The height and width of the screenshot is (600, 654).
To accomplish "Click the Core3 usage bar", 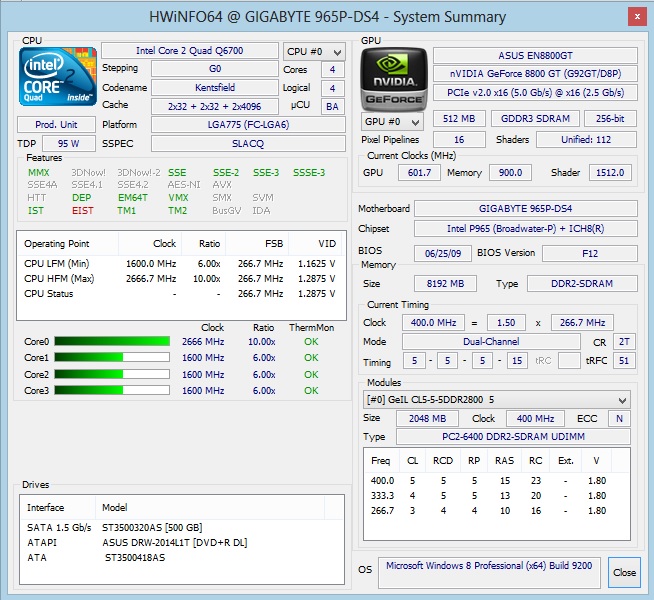I will coord(112,391).
